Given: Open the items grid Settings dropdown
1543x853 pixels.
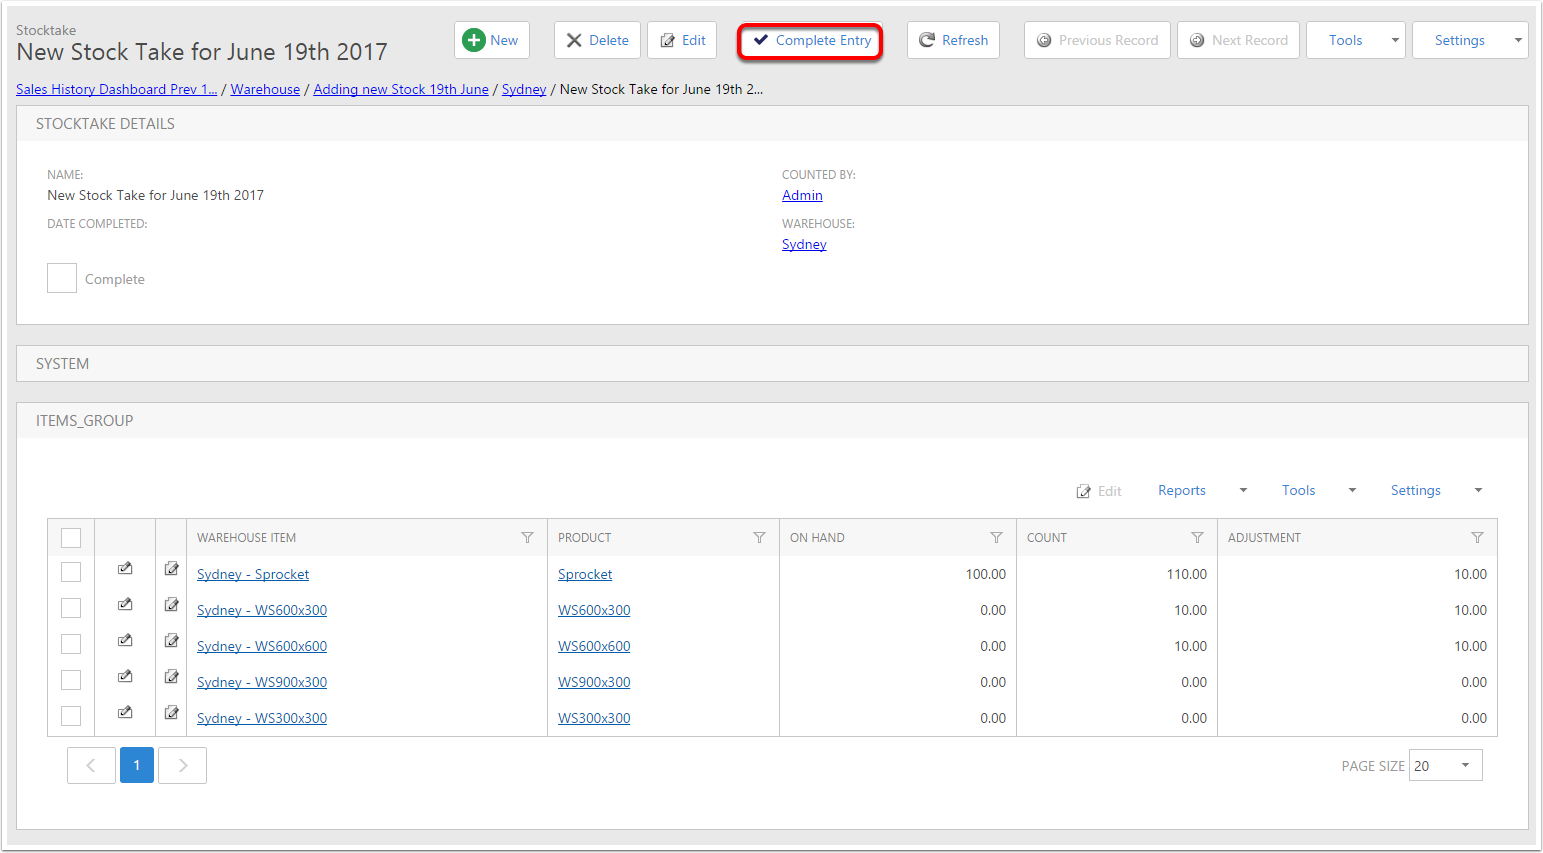Looking at the screenshot, I should pos(1436,490).
